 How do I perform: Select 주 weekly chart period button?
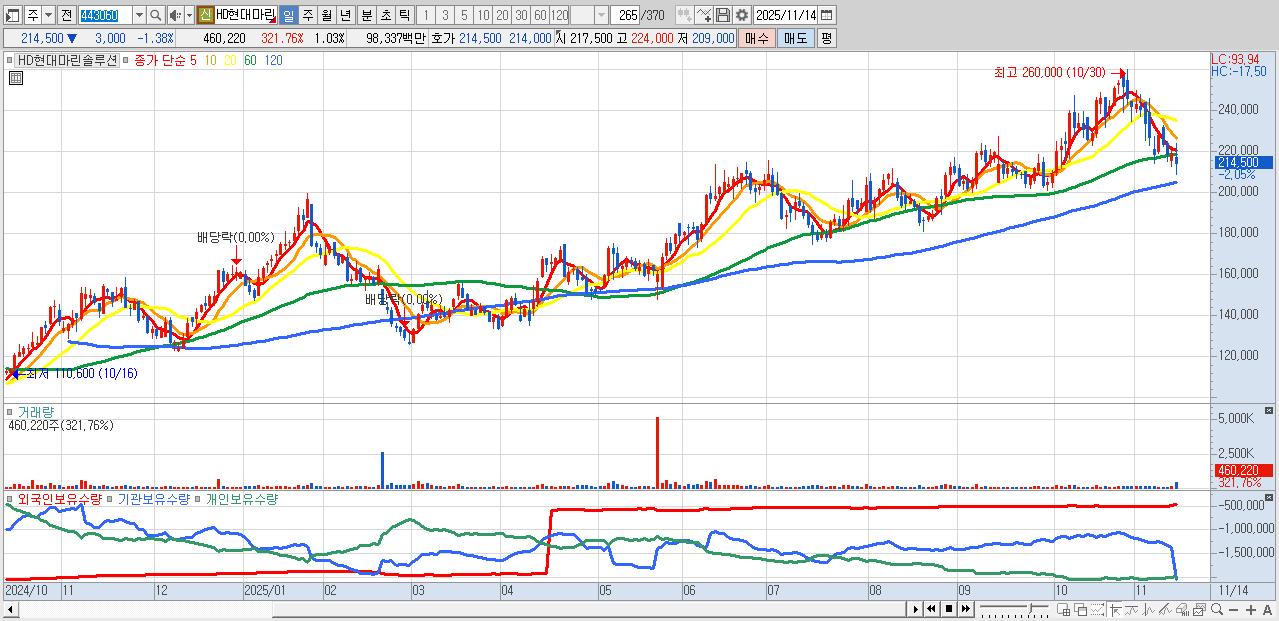click(x=307, y=15)
